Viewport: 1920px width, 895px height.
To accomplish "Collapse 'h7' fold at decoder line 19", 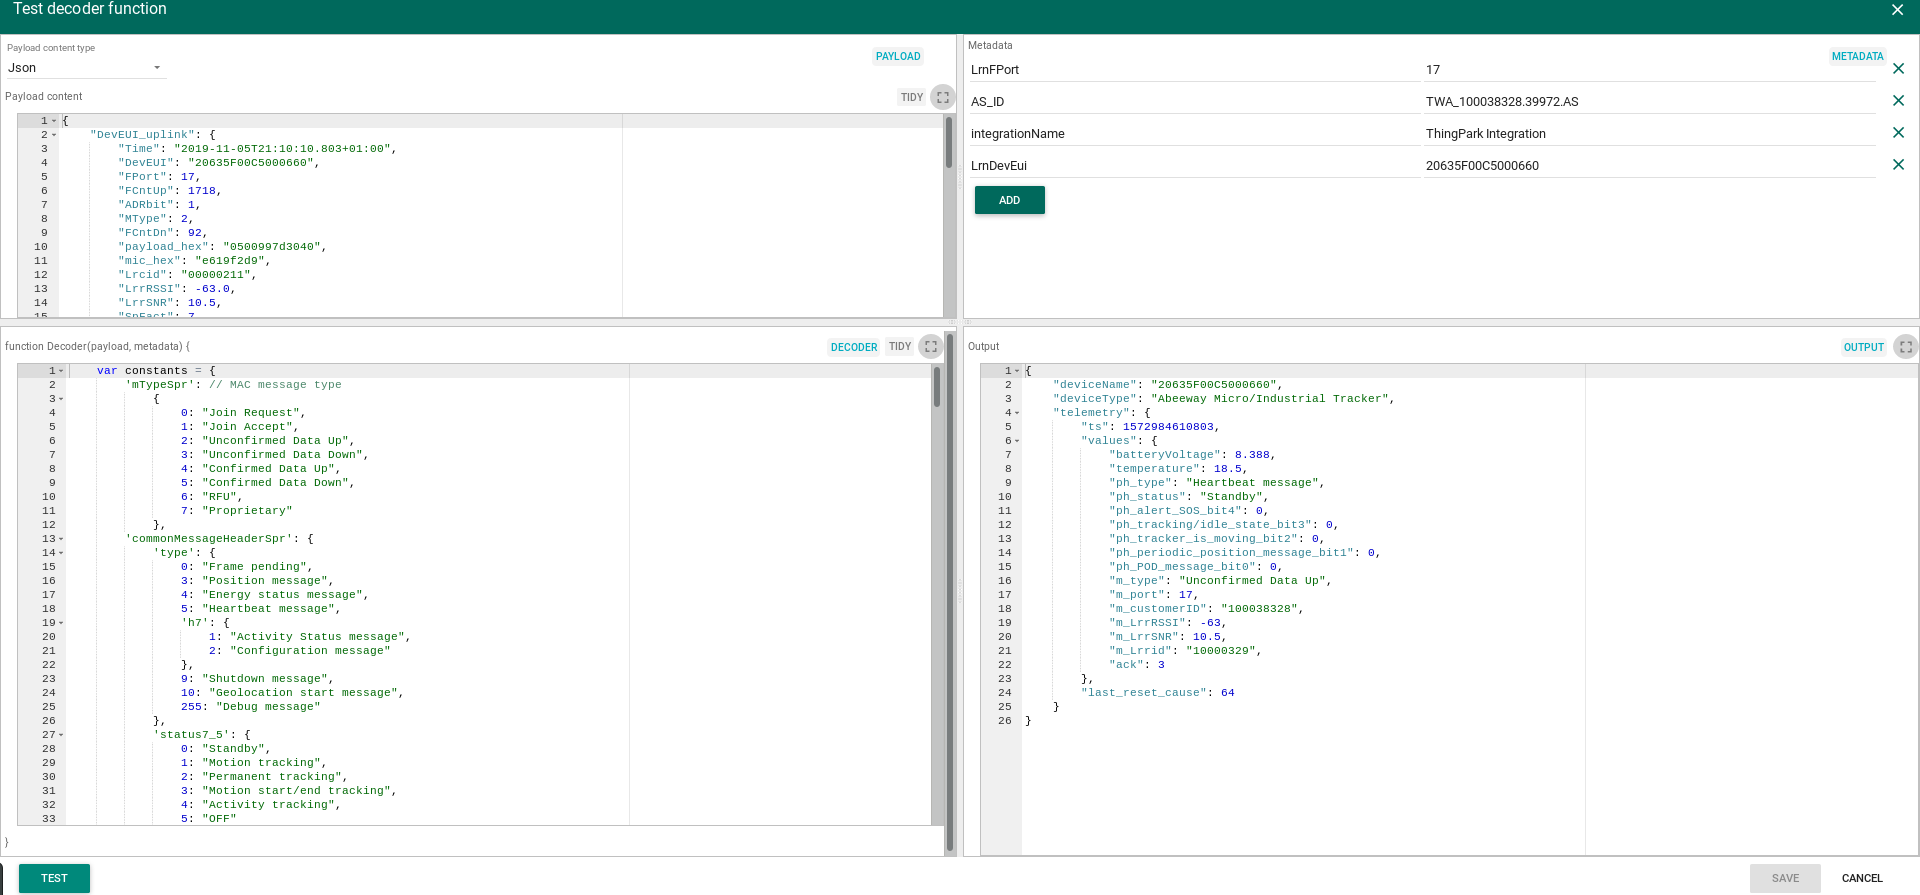I will pyautogui.click(x=61, y=623).
